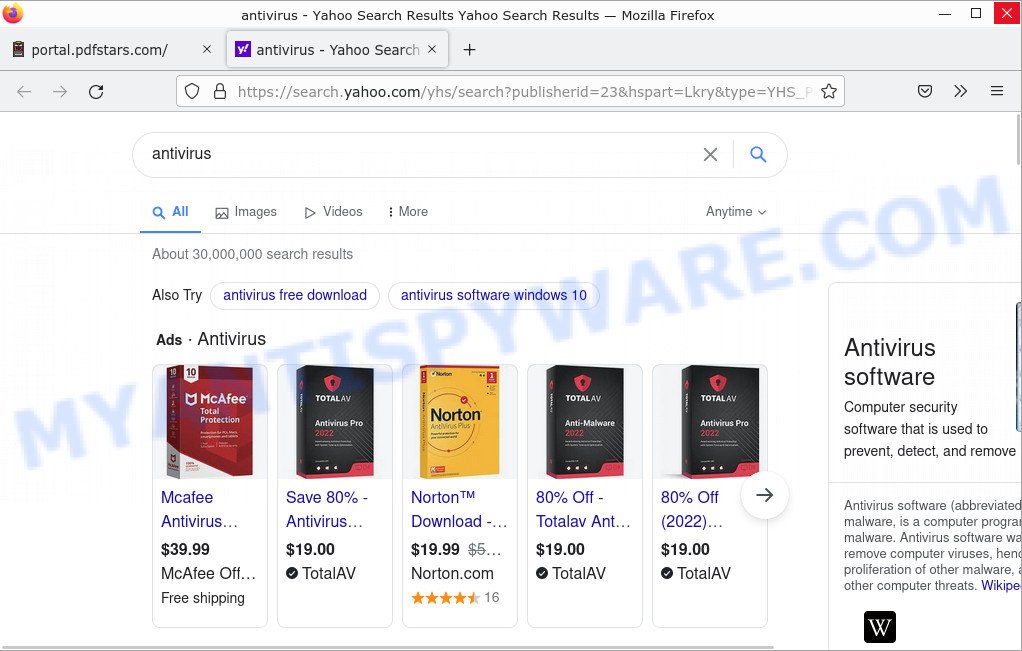This screenshot has height=651, width=1022.
Task: Click the vertical page scrollbar
Action: (x=1018, y=140)
